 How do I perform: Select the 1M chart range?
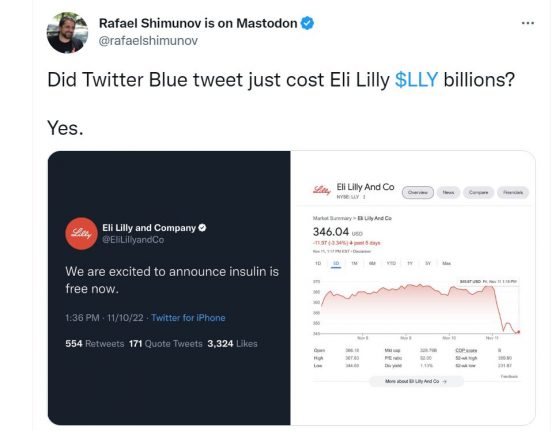354,263
